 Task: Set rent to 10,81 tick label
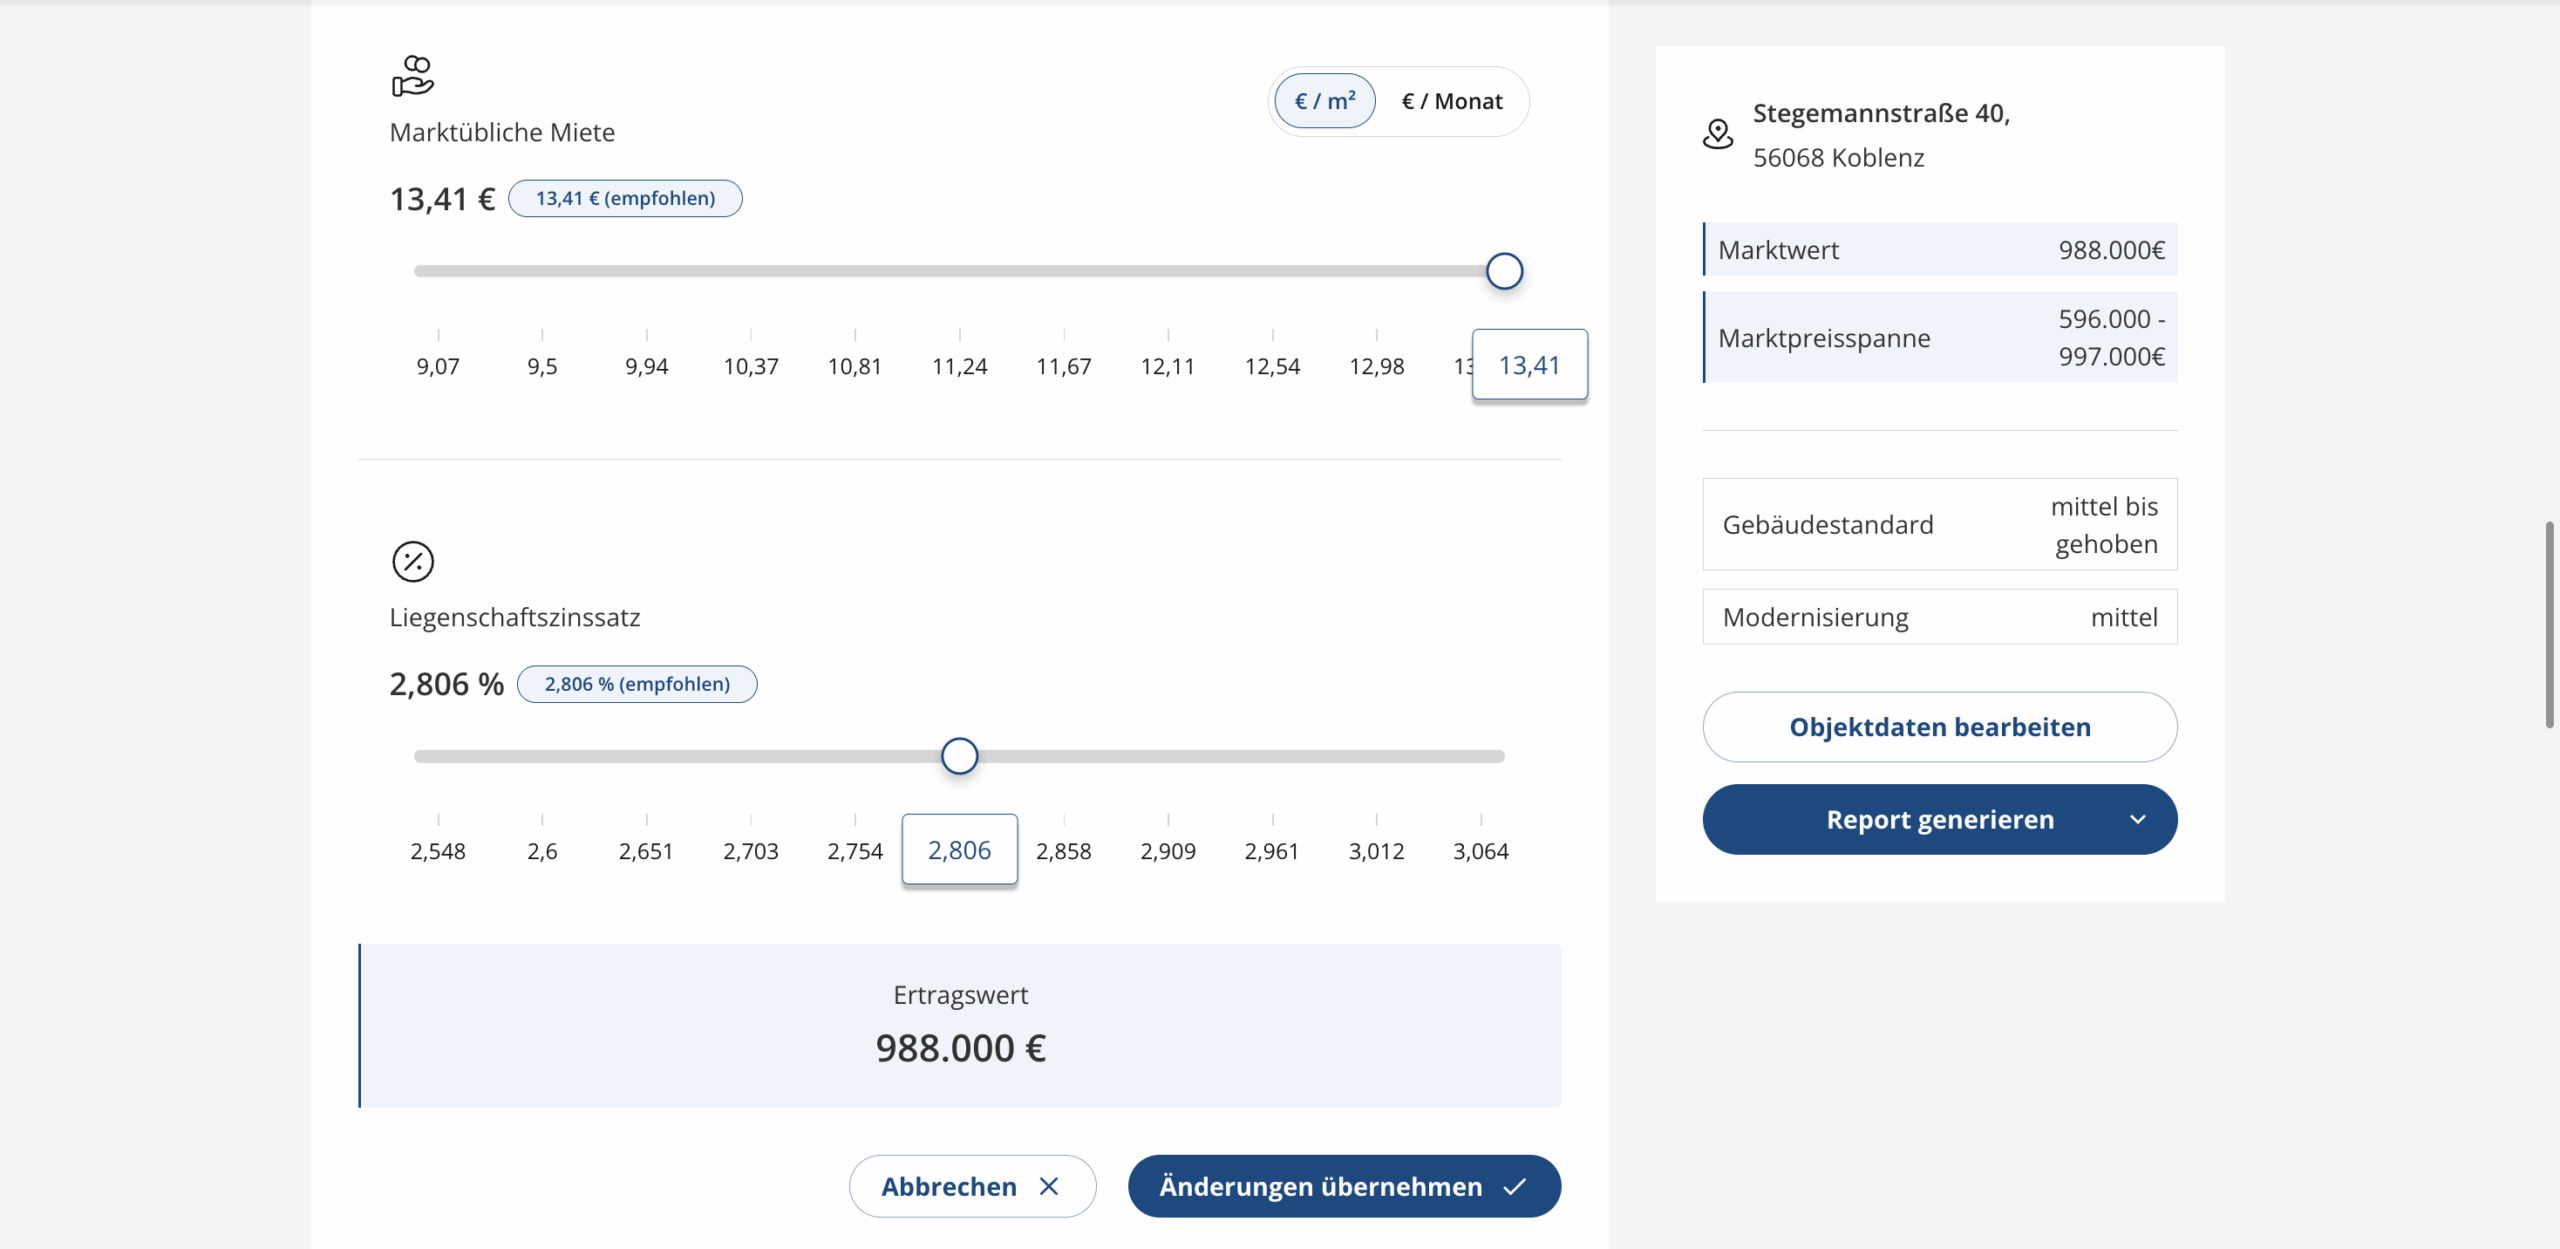(854, 366)
